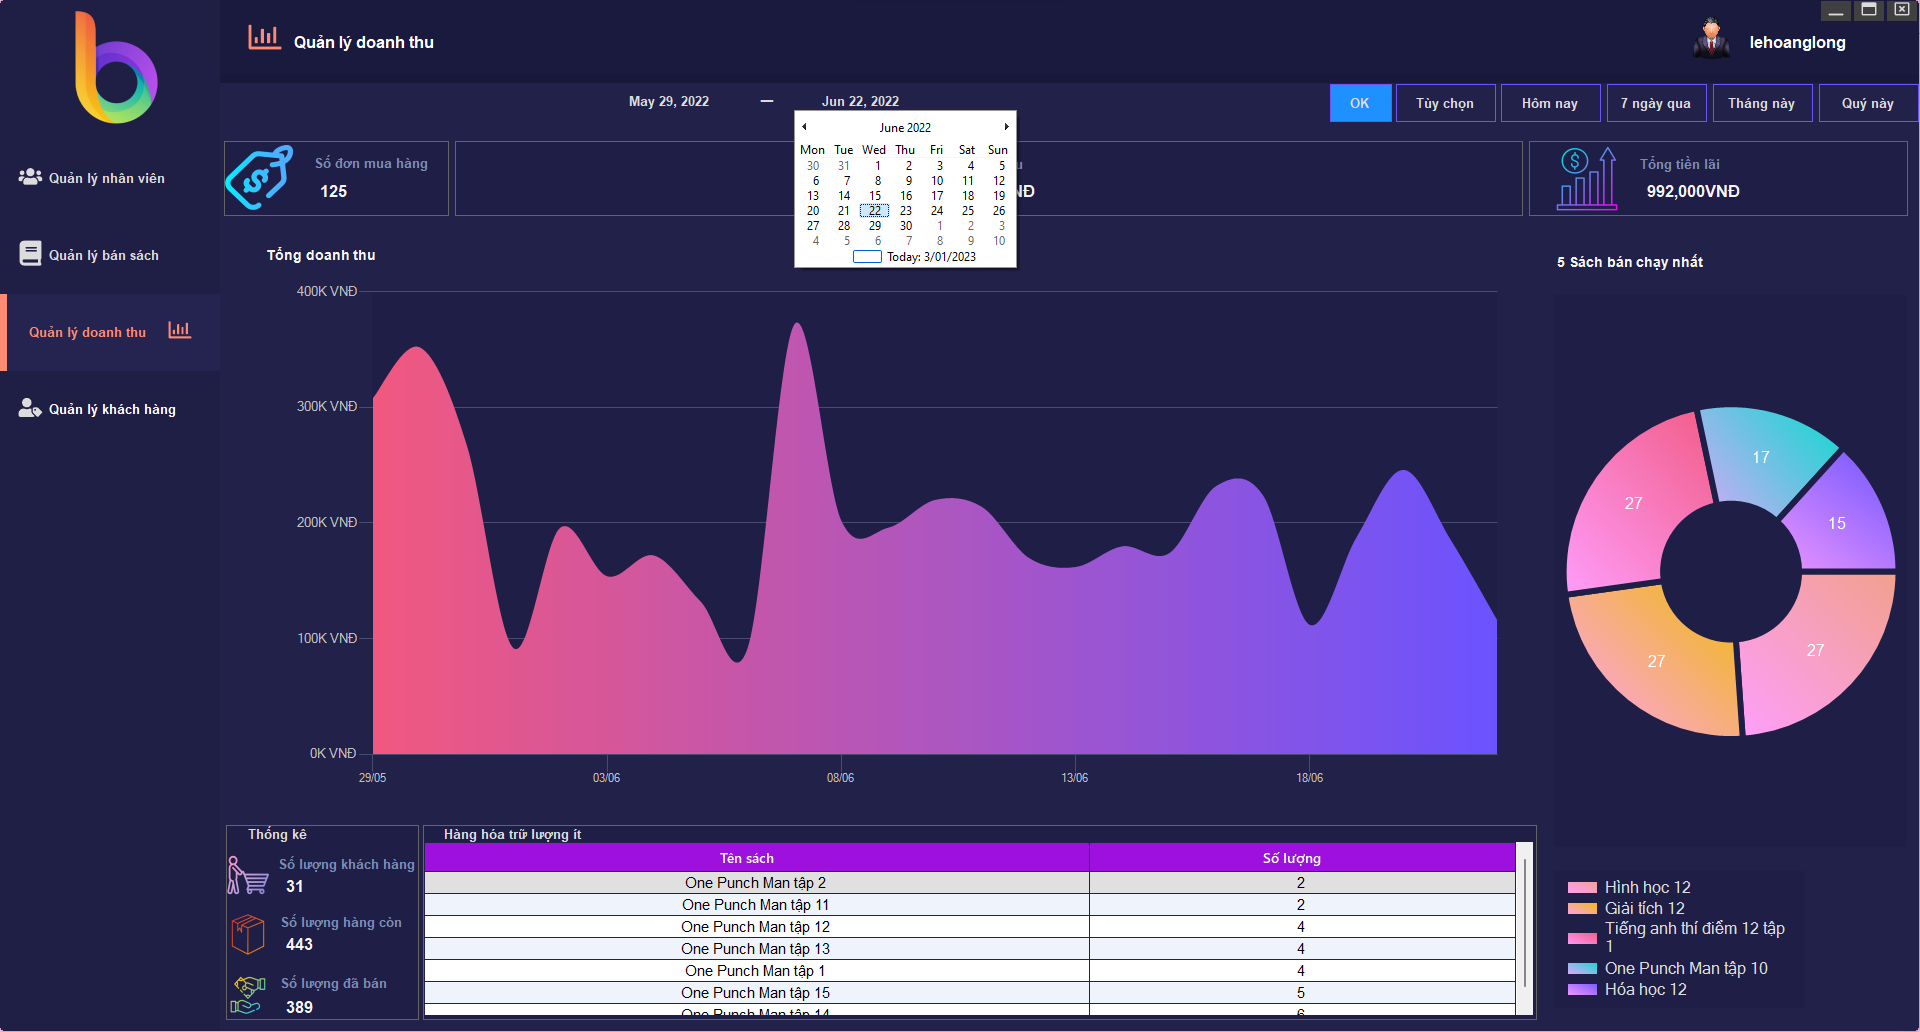The height and width of the screenshot is (1032, 1920).
Task: Click the book icon beside Quản lý bán sách
Action: point(30,254)
